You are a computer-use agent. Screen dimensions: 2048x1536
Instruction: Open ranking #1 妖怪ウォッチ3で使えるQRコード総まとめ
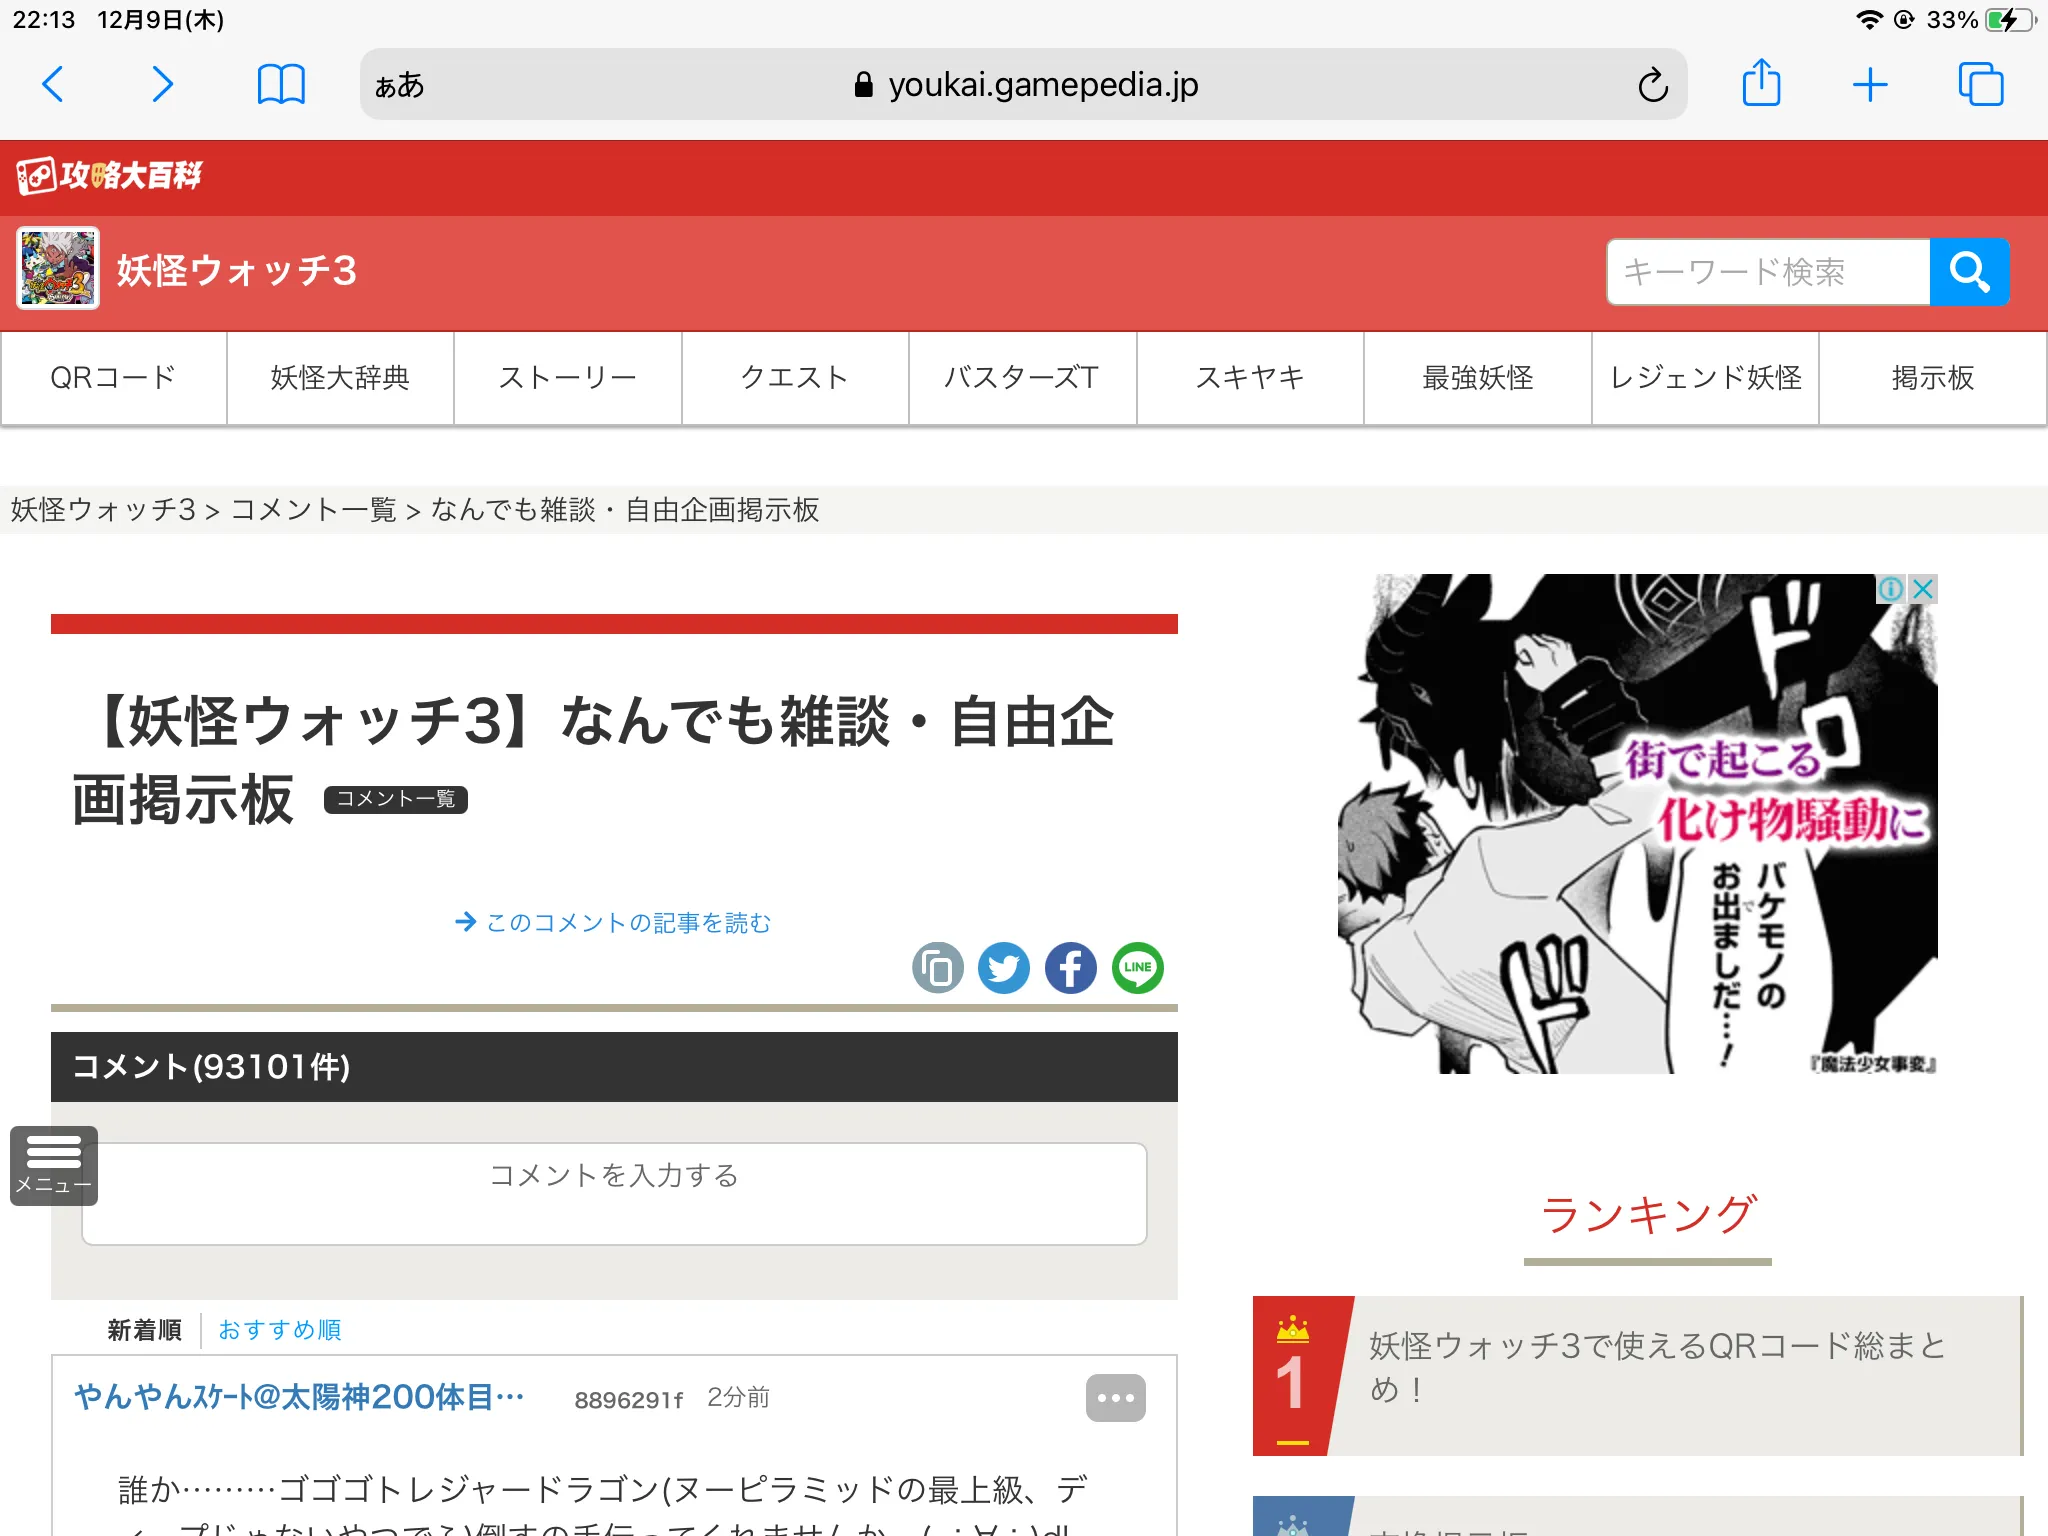coord(1638,1376)
